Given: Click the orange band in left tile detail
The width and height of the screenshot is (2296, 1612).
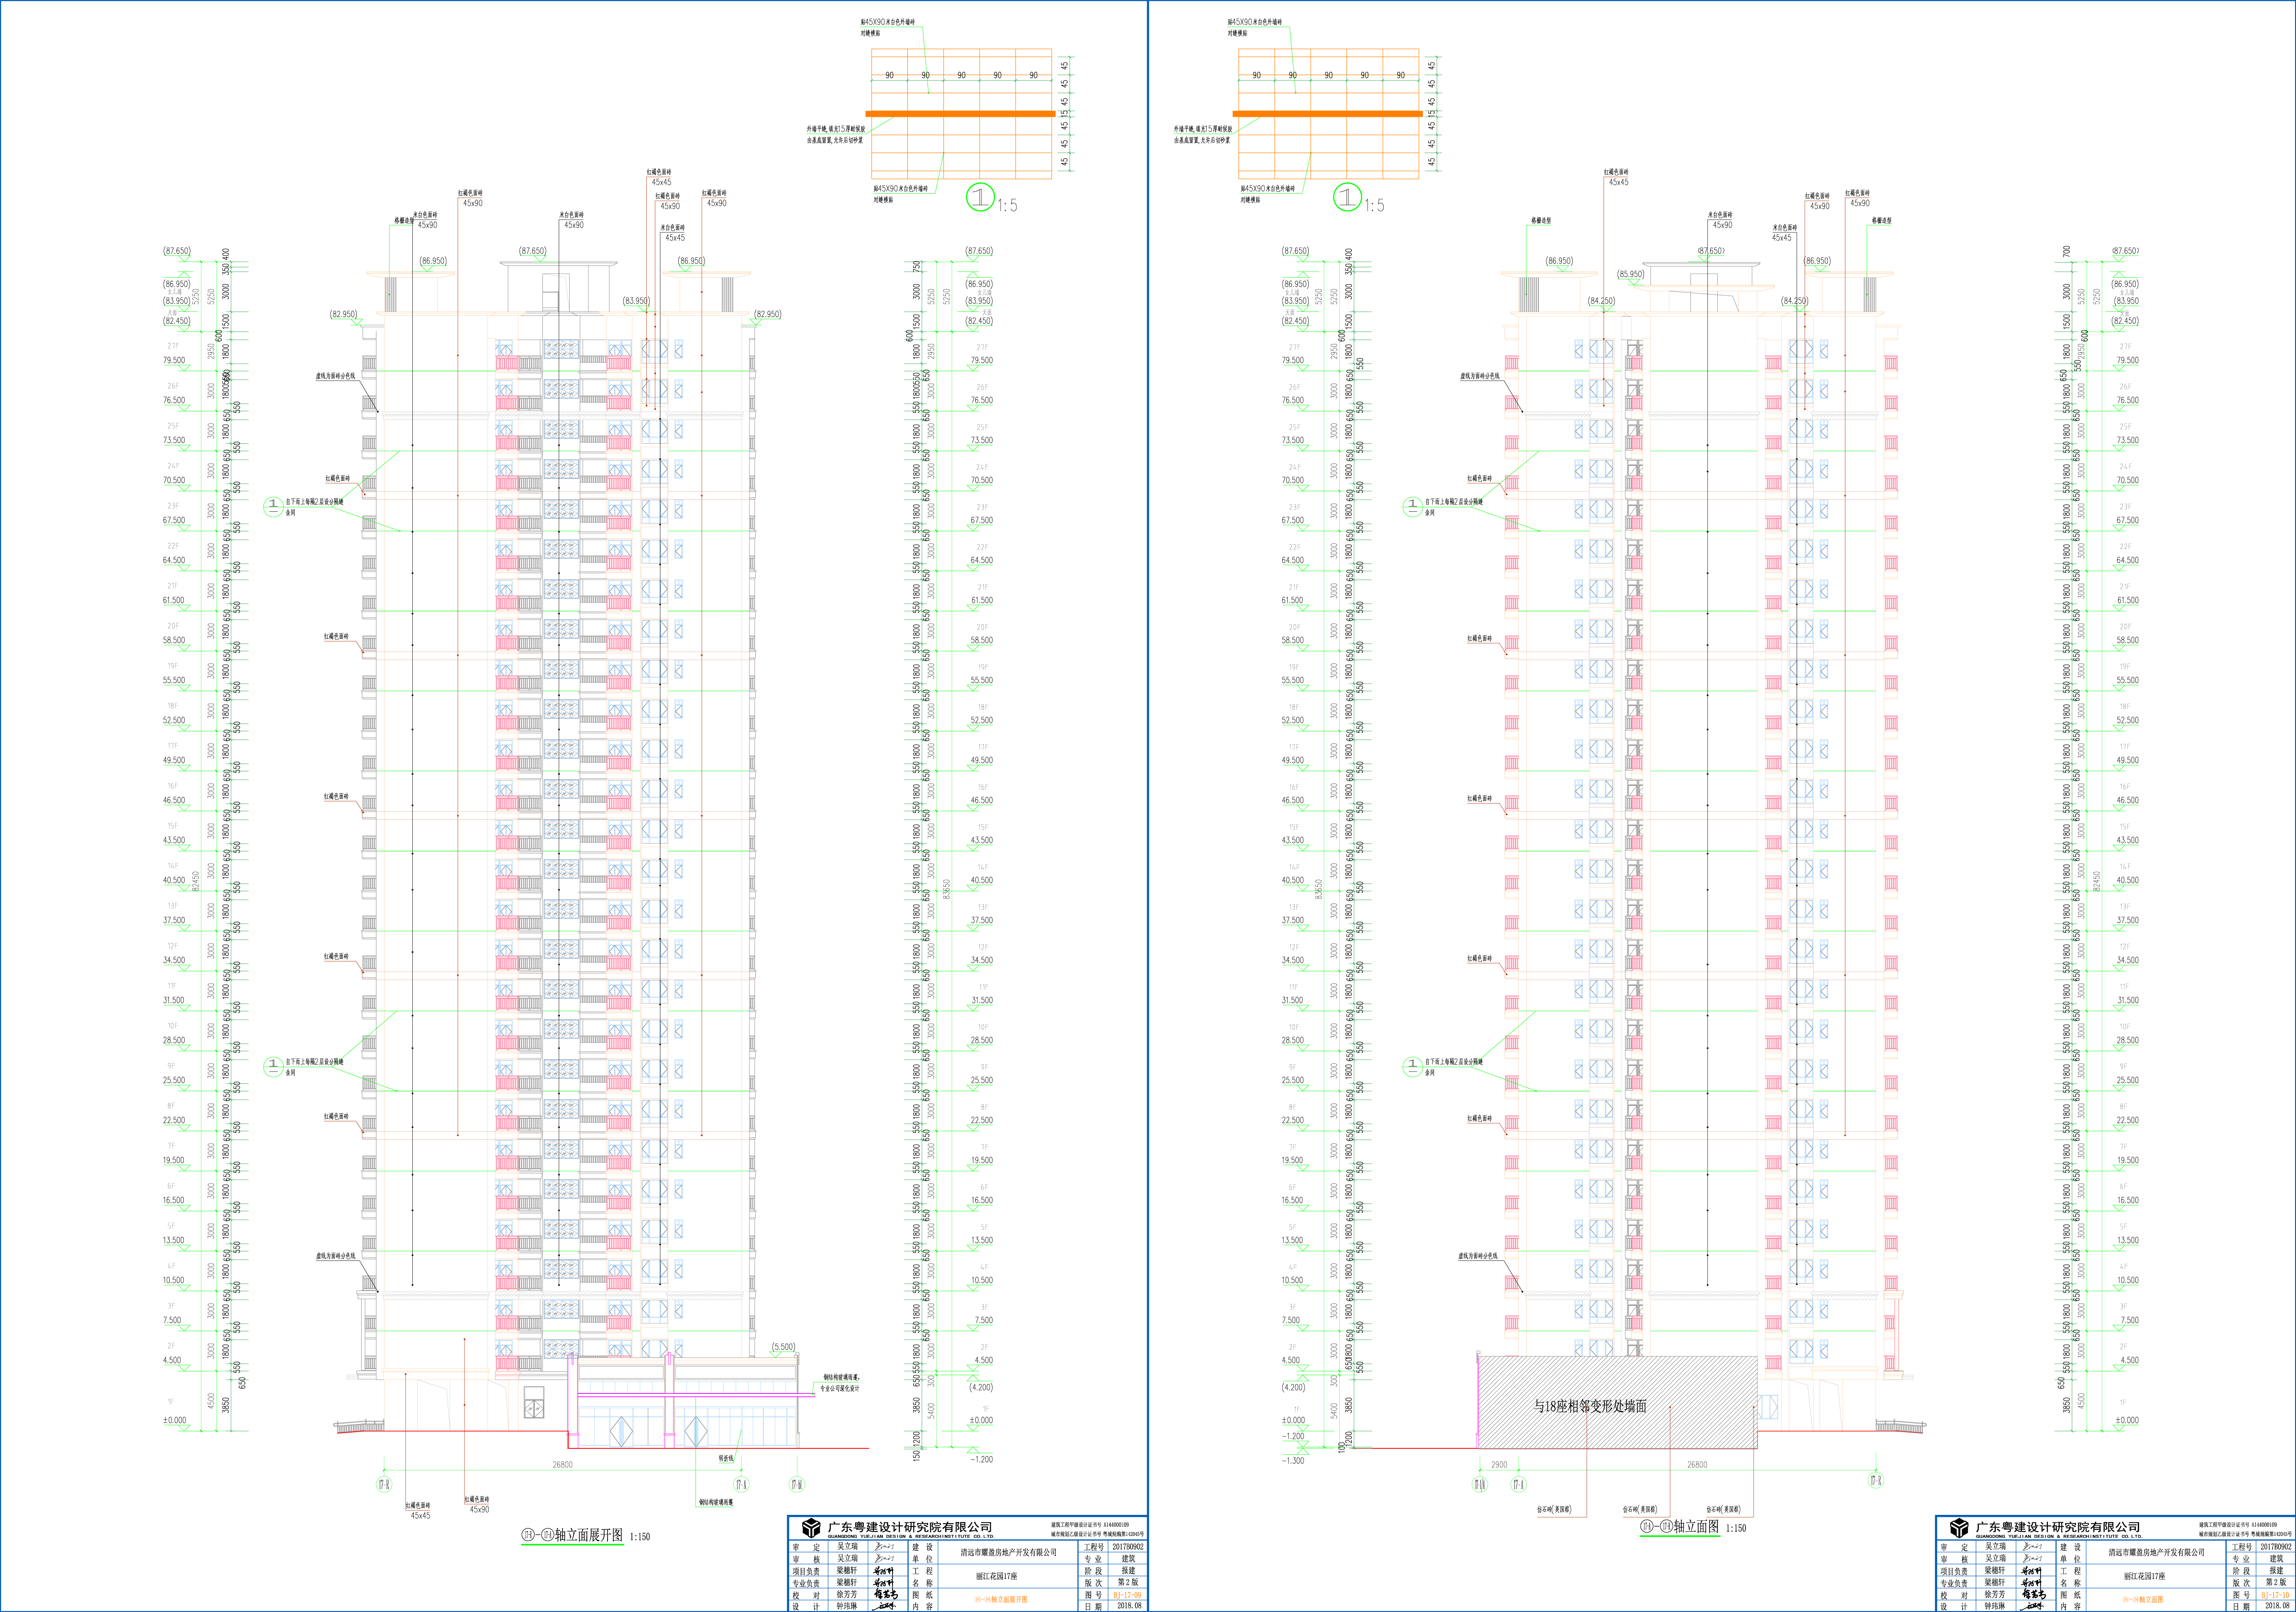Looking at the screenshot, I should point(960,114).
